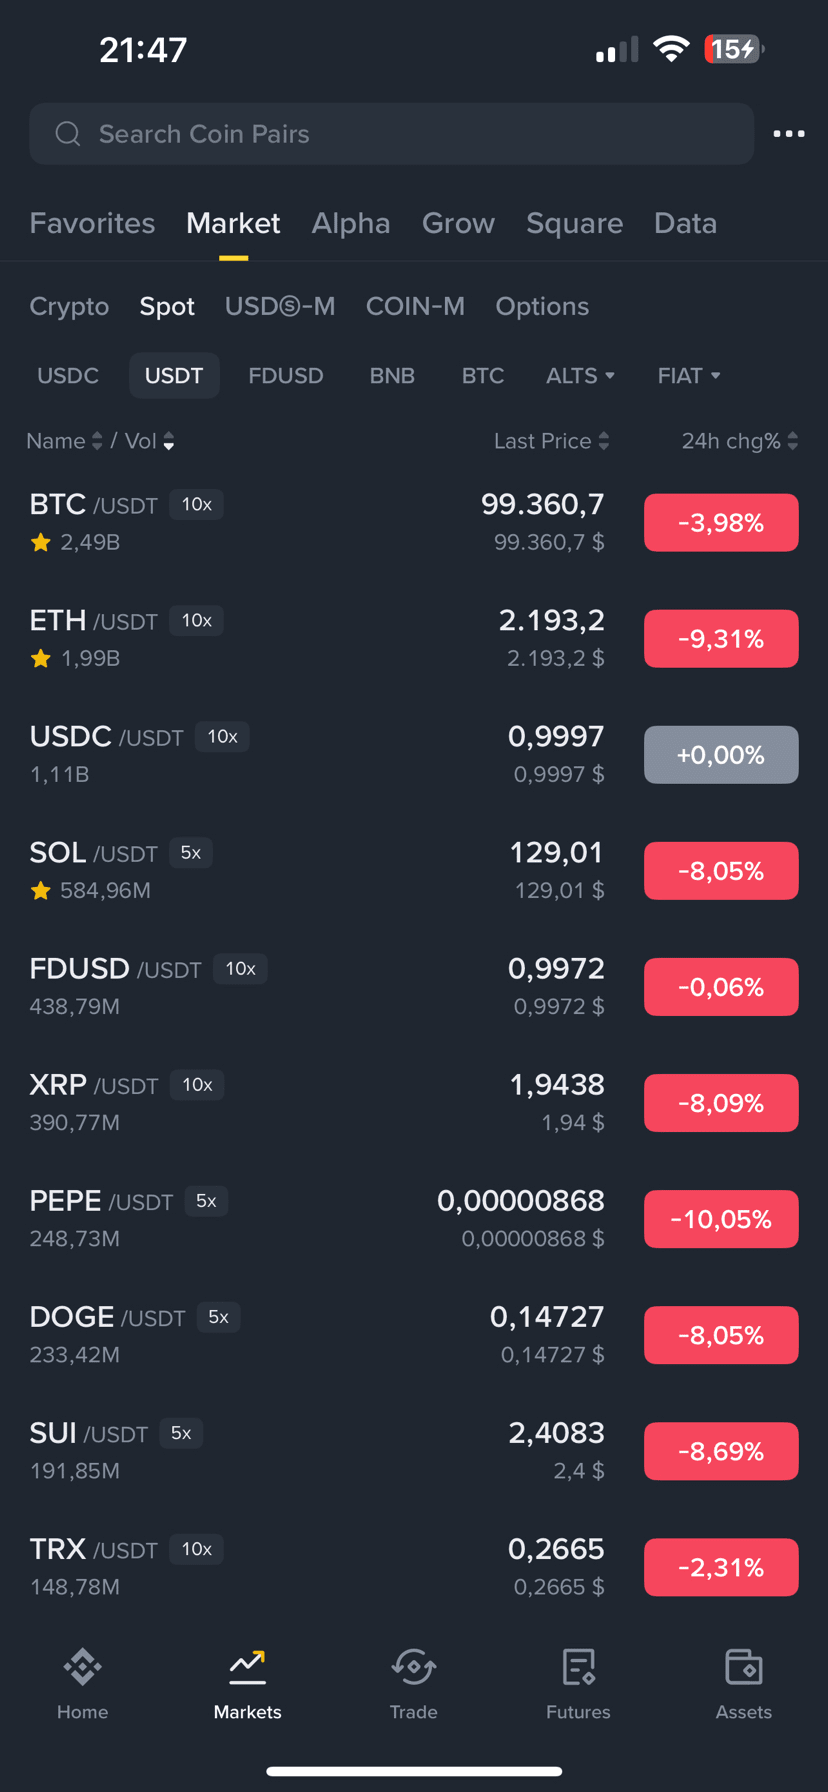
Task: Open the Futures icon in bottom bar
Action: coord(578,1667)
